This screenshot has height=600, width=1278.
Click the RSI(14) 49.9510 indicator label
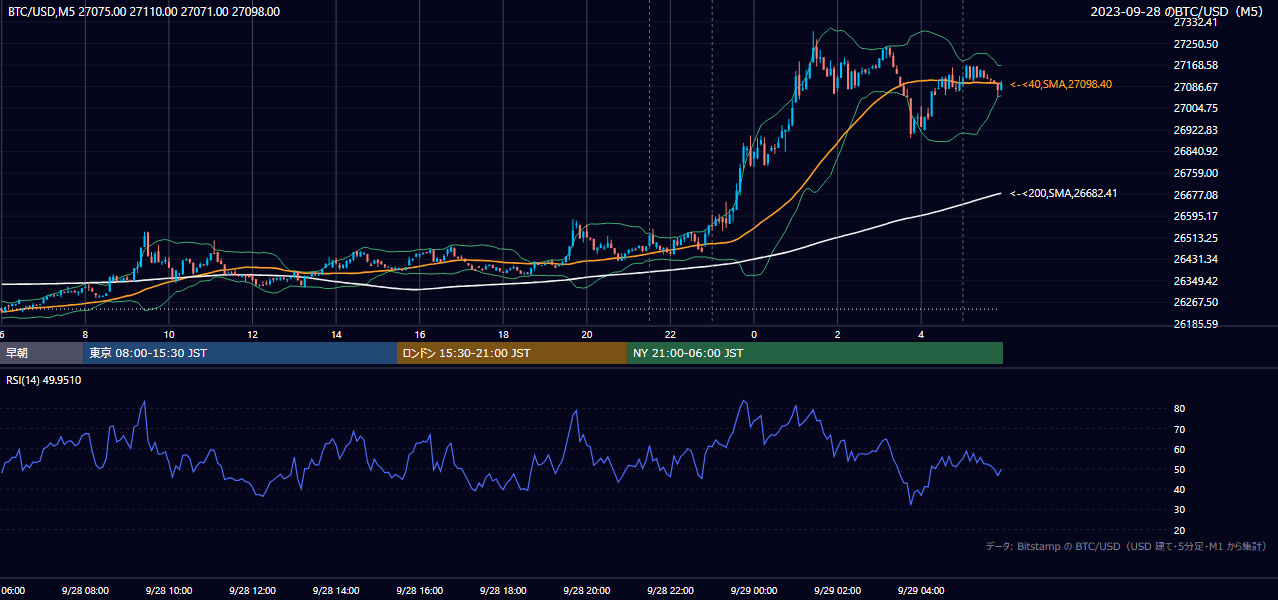(x=44, y=380)
